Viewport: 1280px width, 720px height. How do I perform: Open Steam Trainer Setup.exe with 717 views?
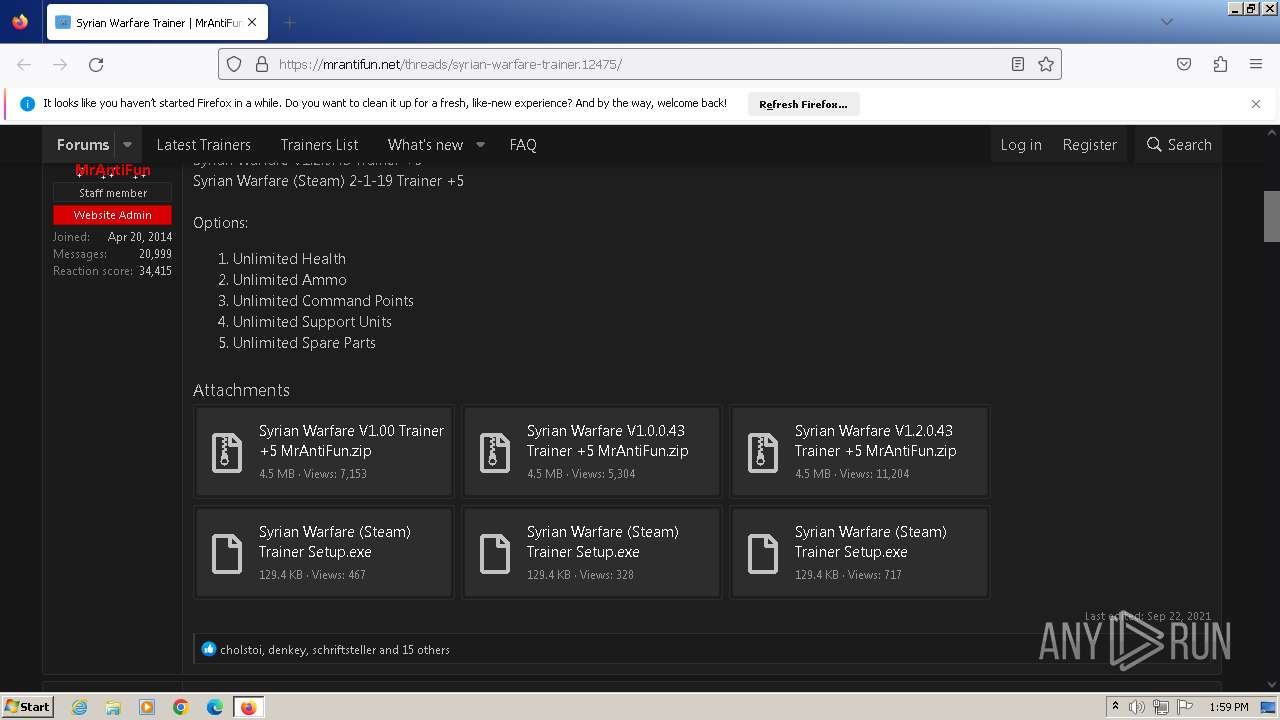[x=871, y=541]
